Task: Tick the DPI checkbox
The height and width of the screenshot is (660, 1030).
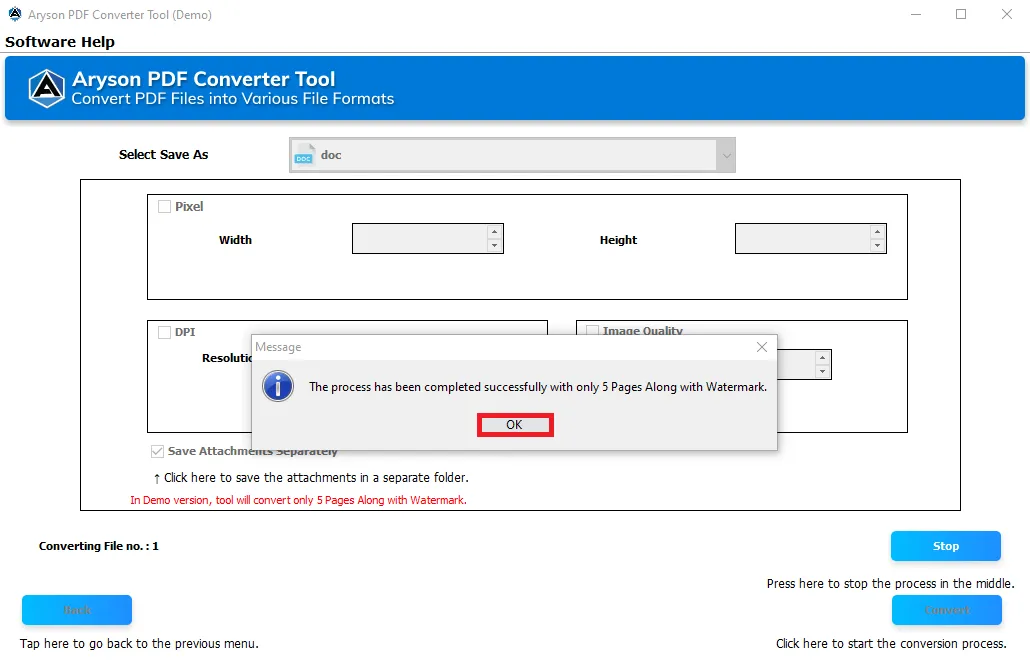Action: 164,332
